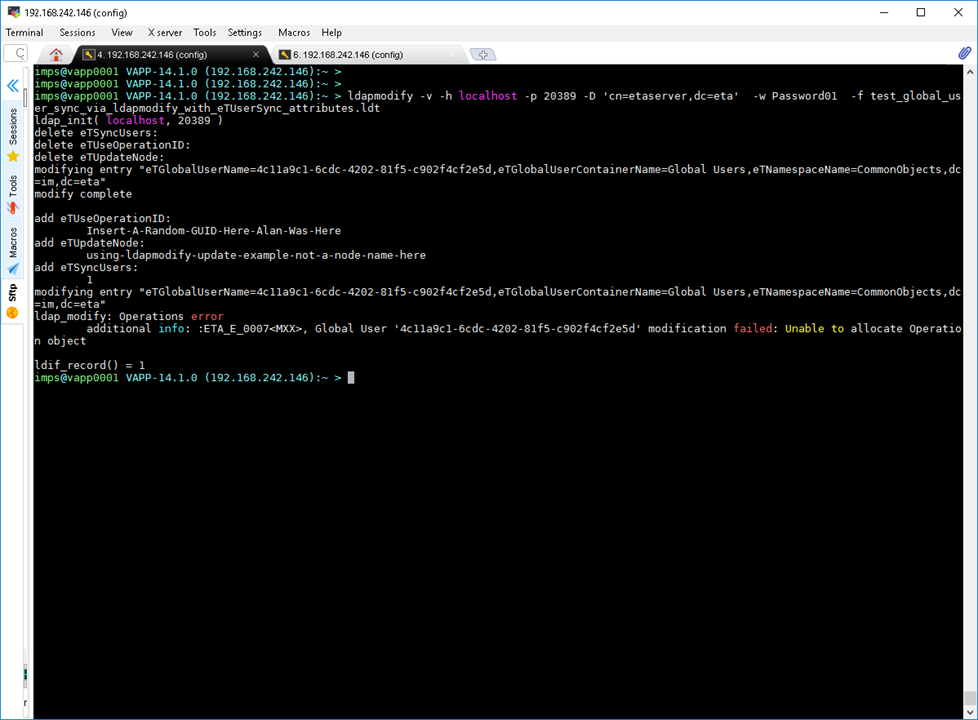Click the quick connect search box

click(x=16, y=54)
